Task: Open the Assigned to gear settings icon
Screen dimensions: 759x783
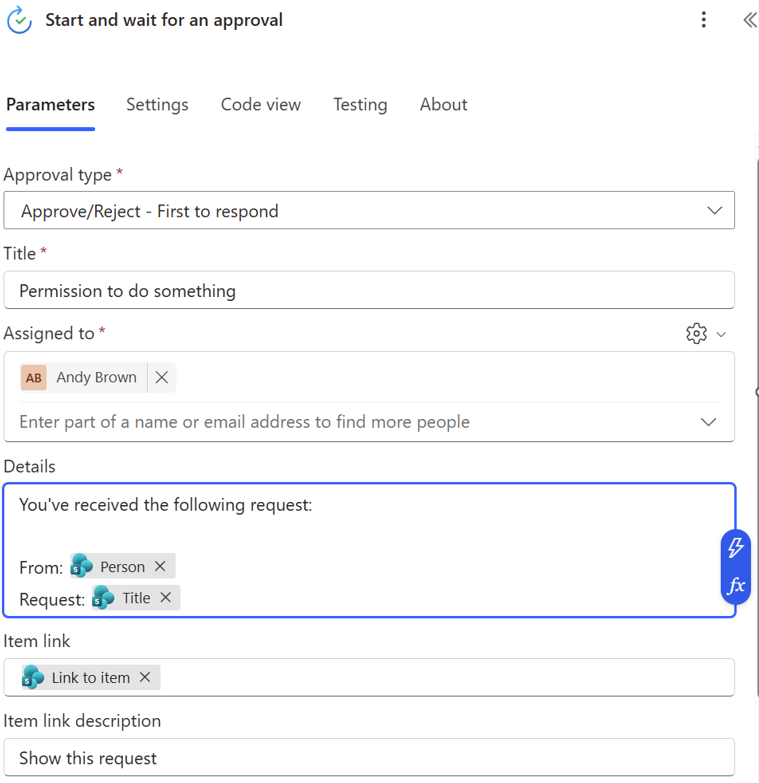Action: [696, 334]
